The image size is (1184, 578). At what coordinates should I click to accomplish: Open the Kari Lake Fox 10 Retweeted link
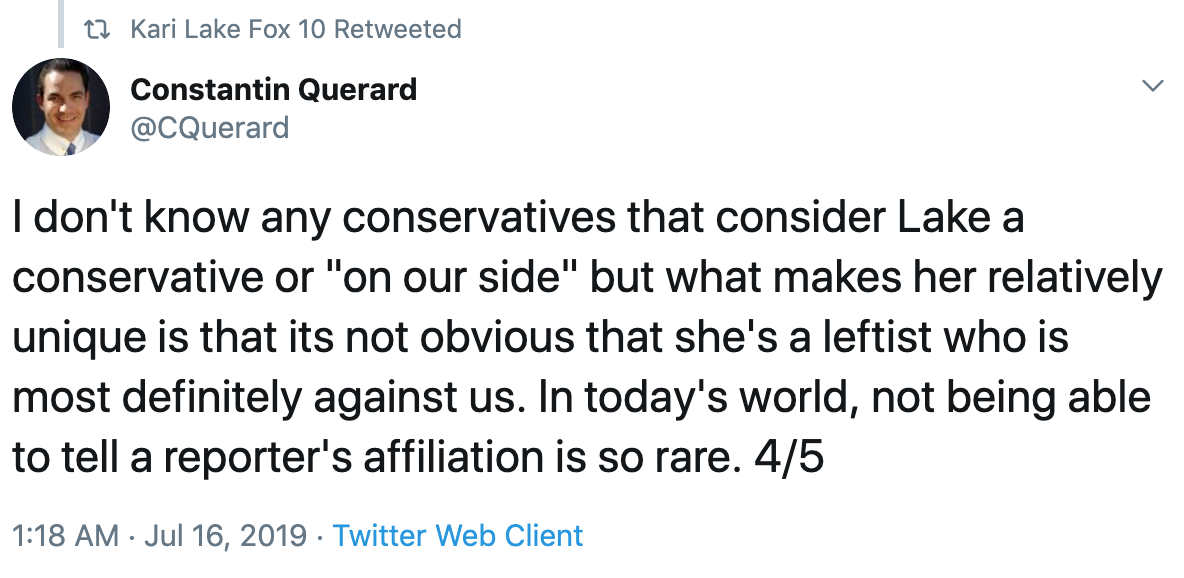tap(295, 29)
